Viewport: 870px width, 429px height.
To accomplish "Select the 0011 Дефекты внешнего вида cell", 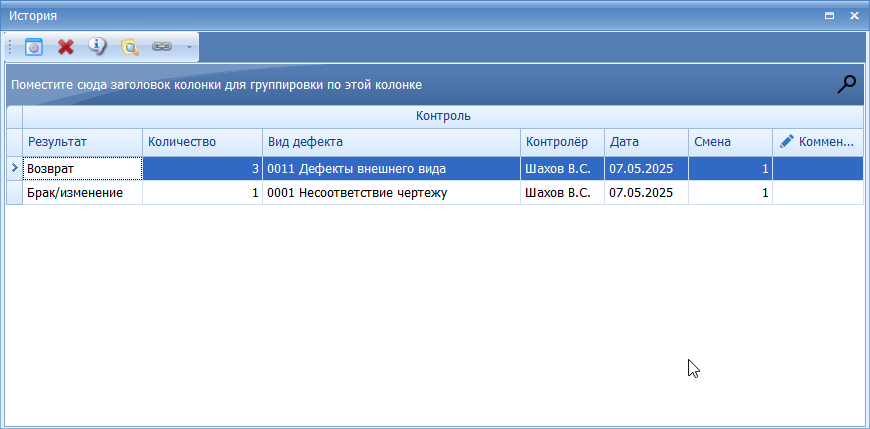I will point(390,168).
